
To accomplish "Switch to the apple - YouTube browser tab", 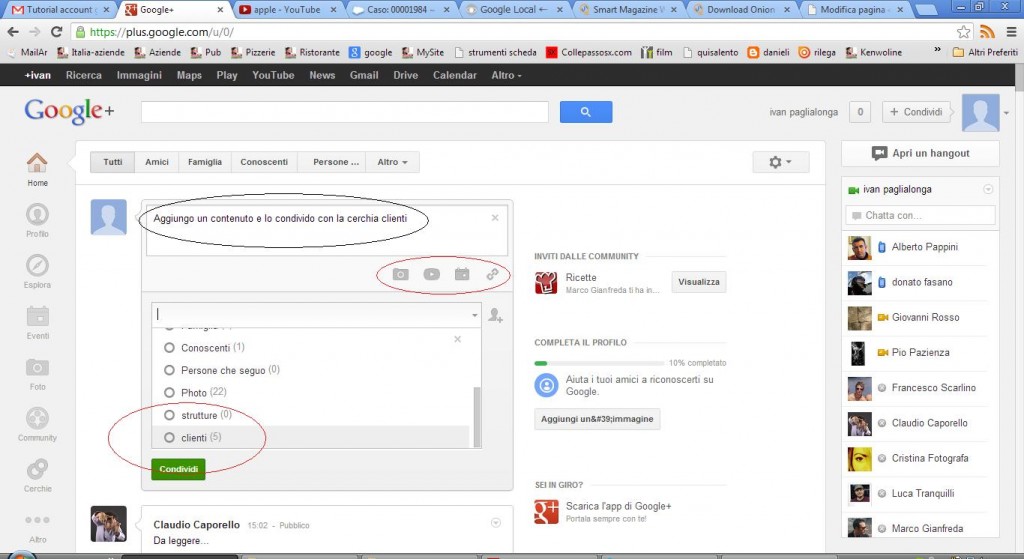I will 287,10.
